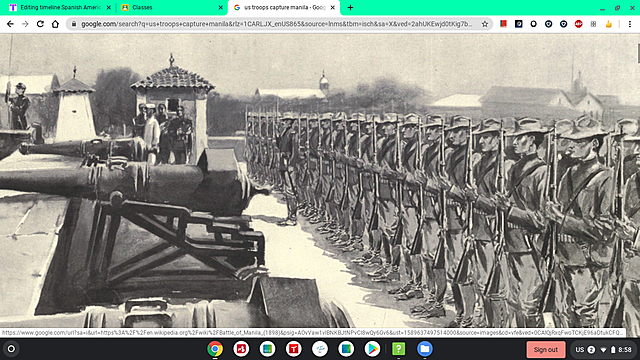Select the us troops capture manila tab

pyautogui.click(x=284, y=7)
